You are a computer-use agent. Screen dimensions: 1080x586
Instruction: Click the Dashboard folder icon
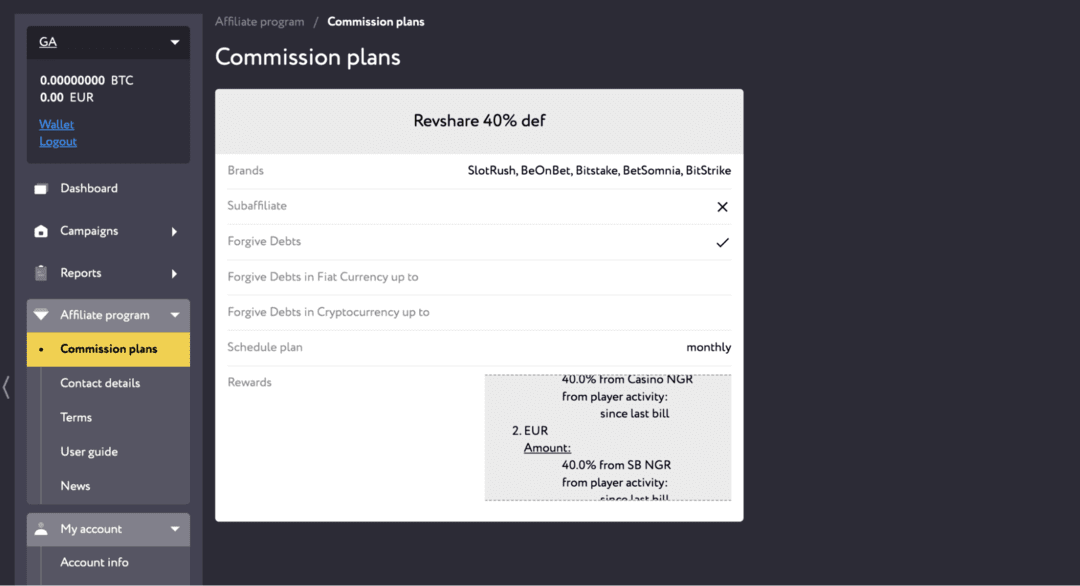pyautogui.click(x=41, y=189)
